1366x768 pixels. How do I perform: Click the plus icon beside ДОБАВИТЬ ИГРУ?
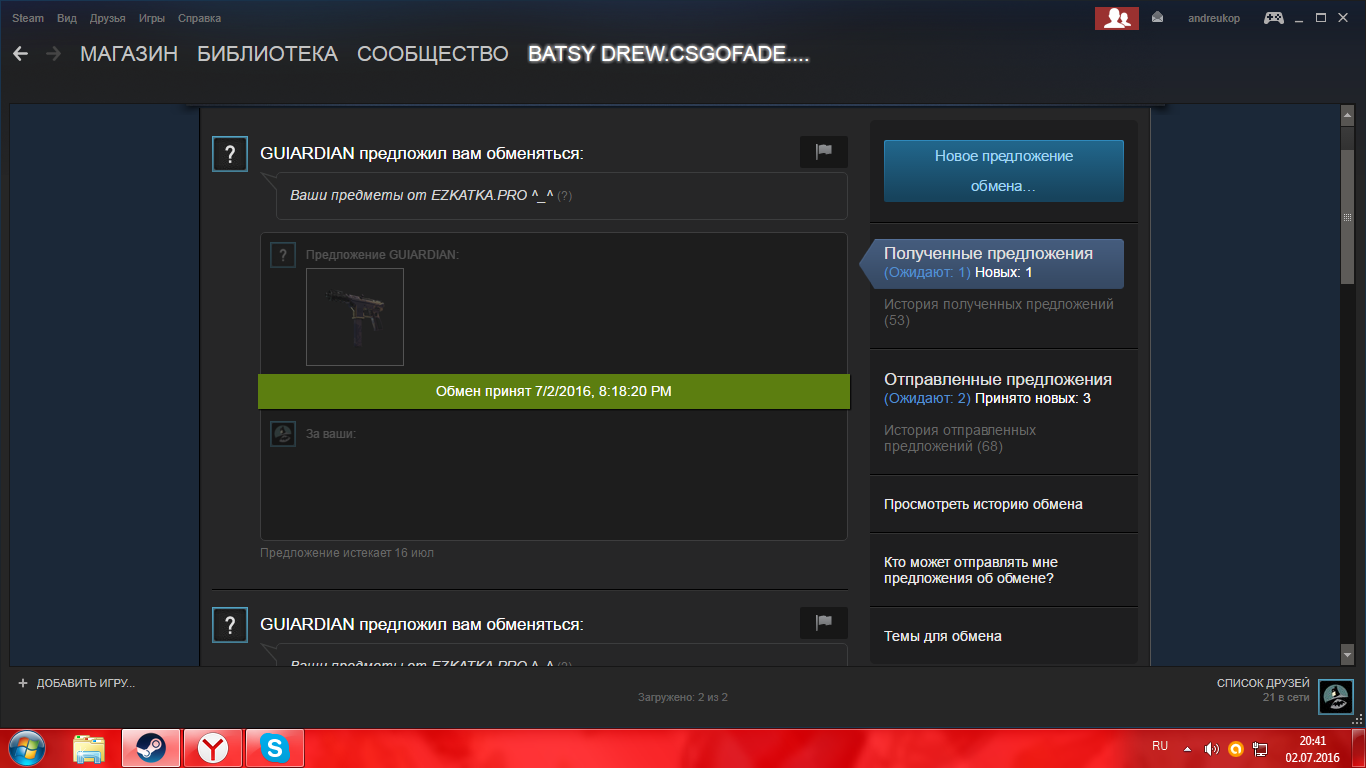coord(23,683)
